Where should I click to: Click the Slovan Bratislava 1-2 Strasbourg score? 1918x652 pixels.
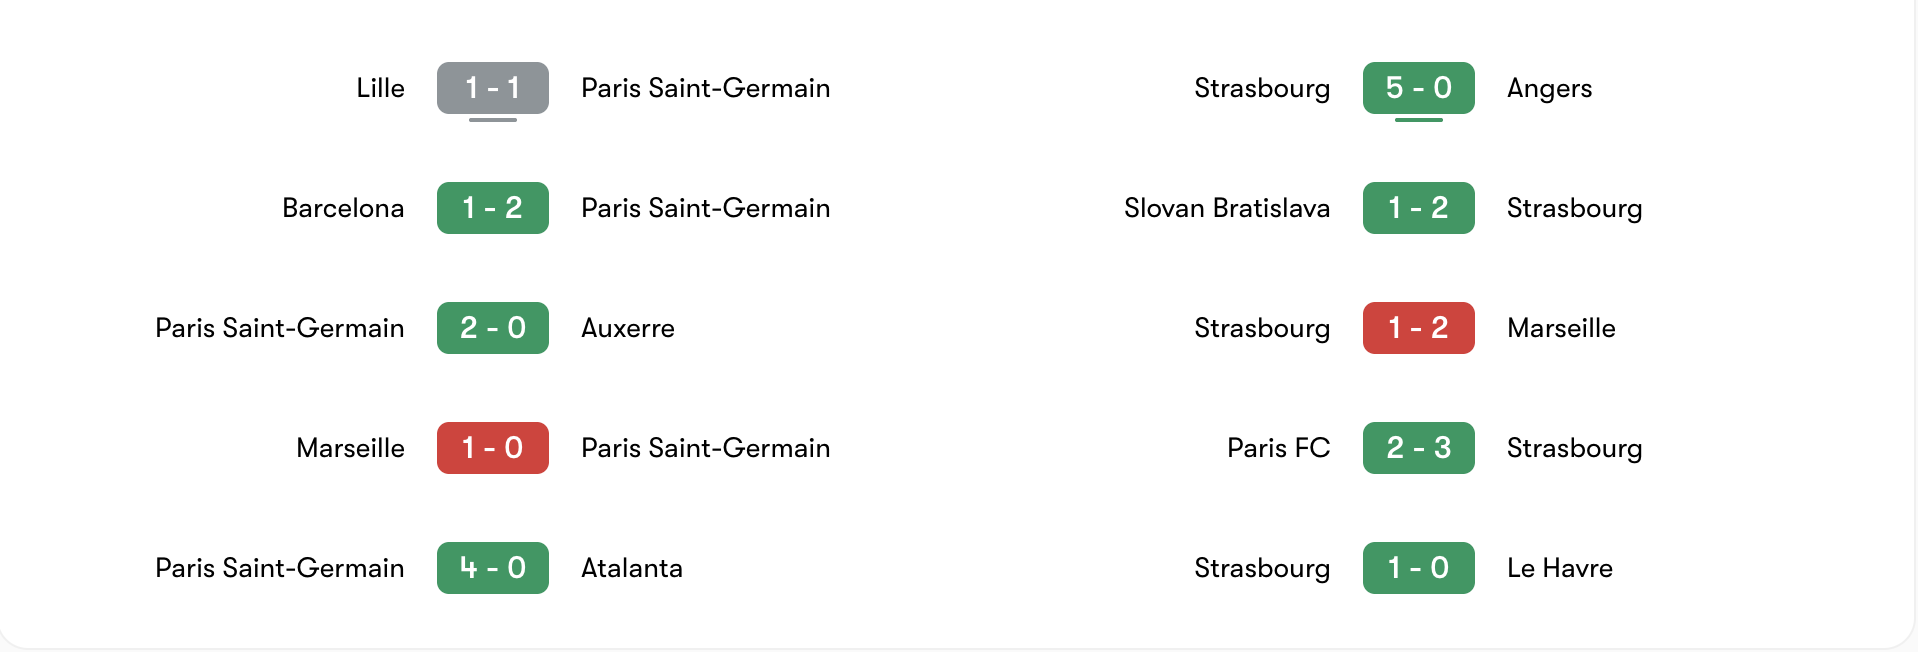click(x=1418, y=208)
